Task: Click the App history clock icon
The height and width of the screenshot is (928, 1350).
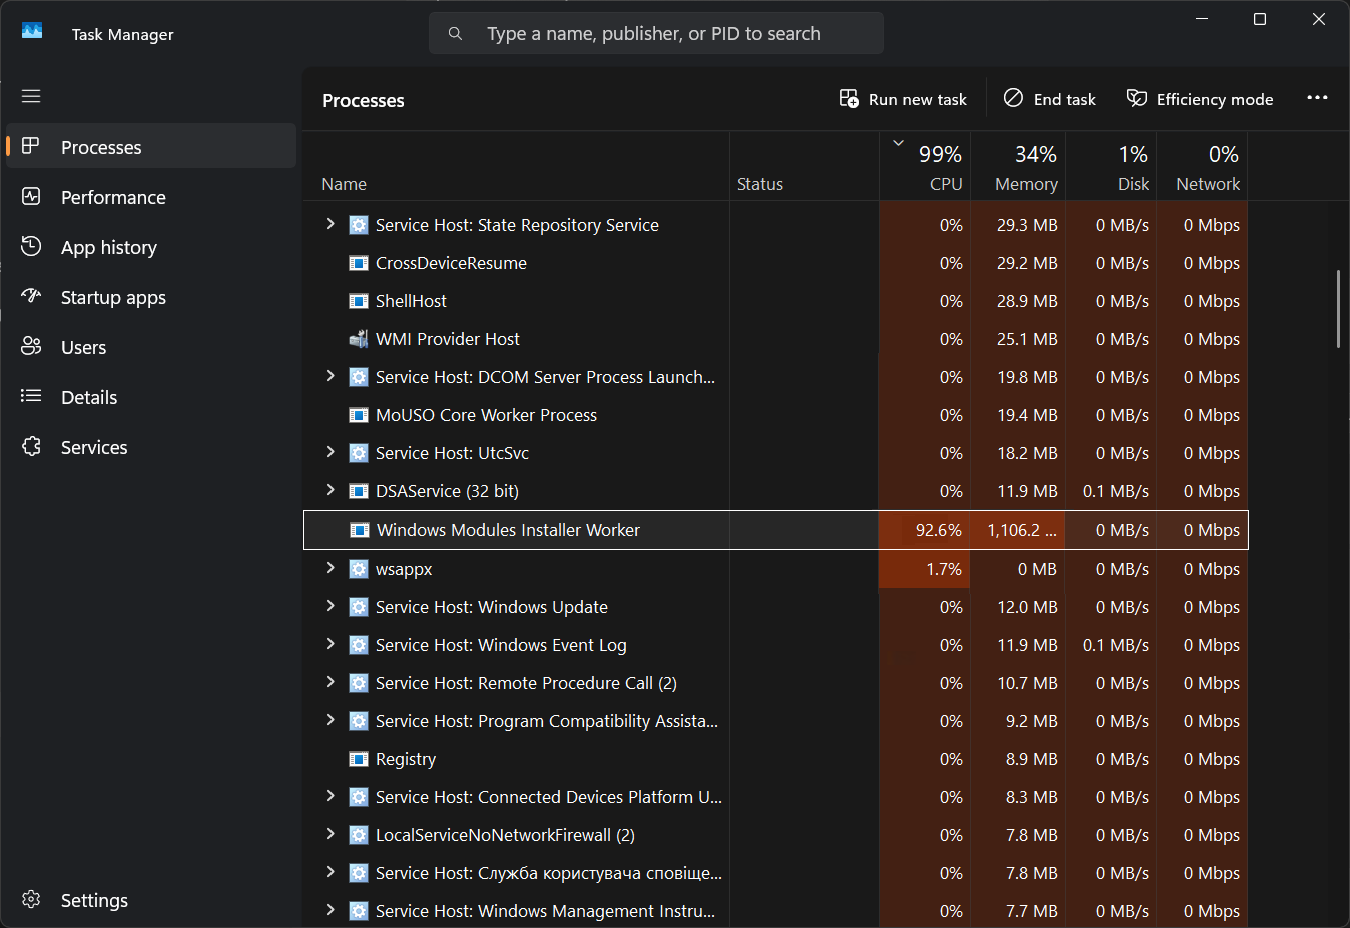Action: pos(31,246)
